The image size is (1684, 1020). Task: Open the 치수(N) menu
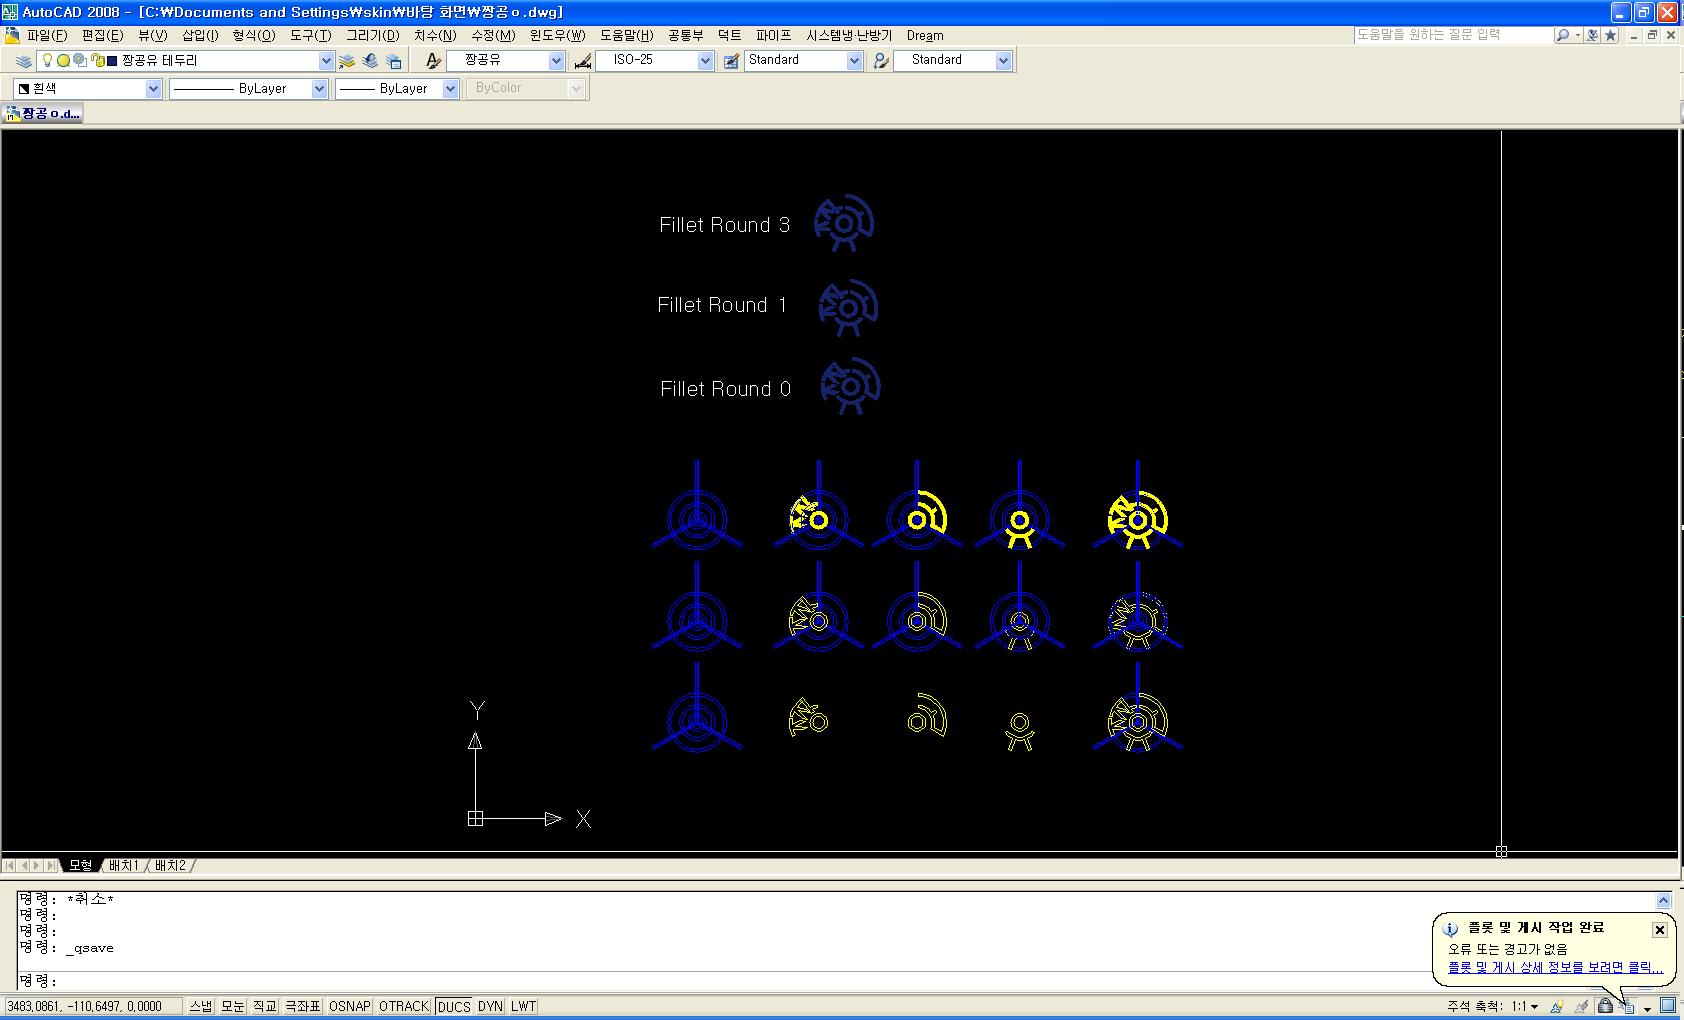pyautogui.click(x=435, y=35)
